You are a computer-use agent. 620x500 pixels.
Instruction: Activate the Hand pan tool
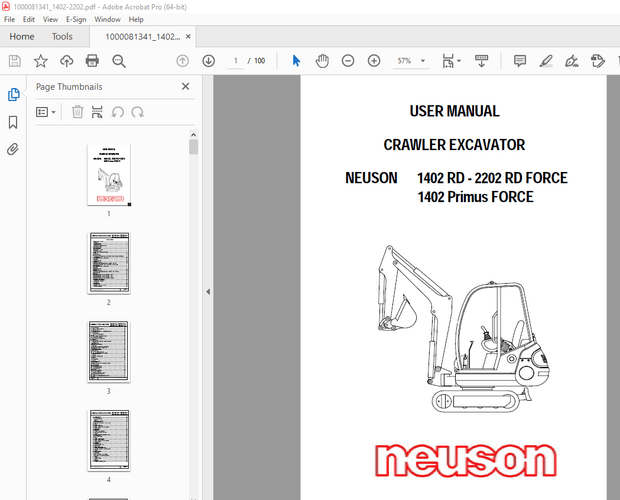coord(322,61)
